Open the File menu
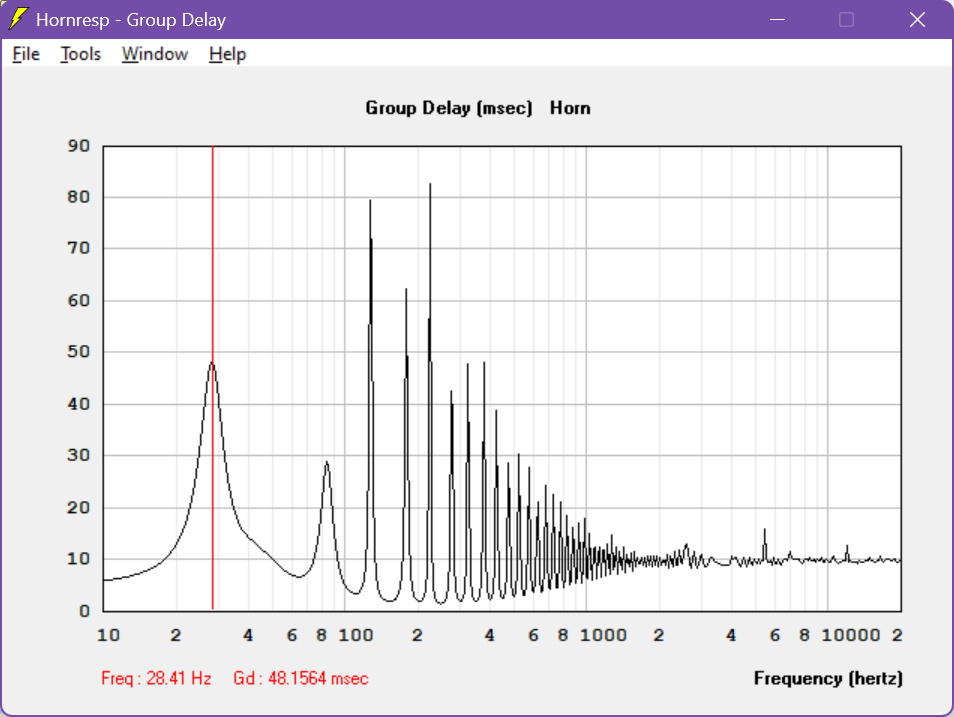Screen dimensions: 954x717 (26, 54)
